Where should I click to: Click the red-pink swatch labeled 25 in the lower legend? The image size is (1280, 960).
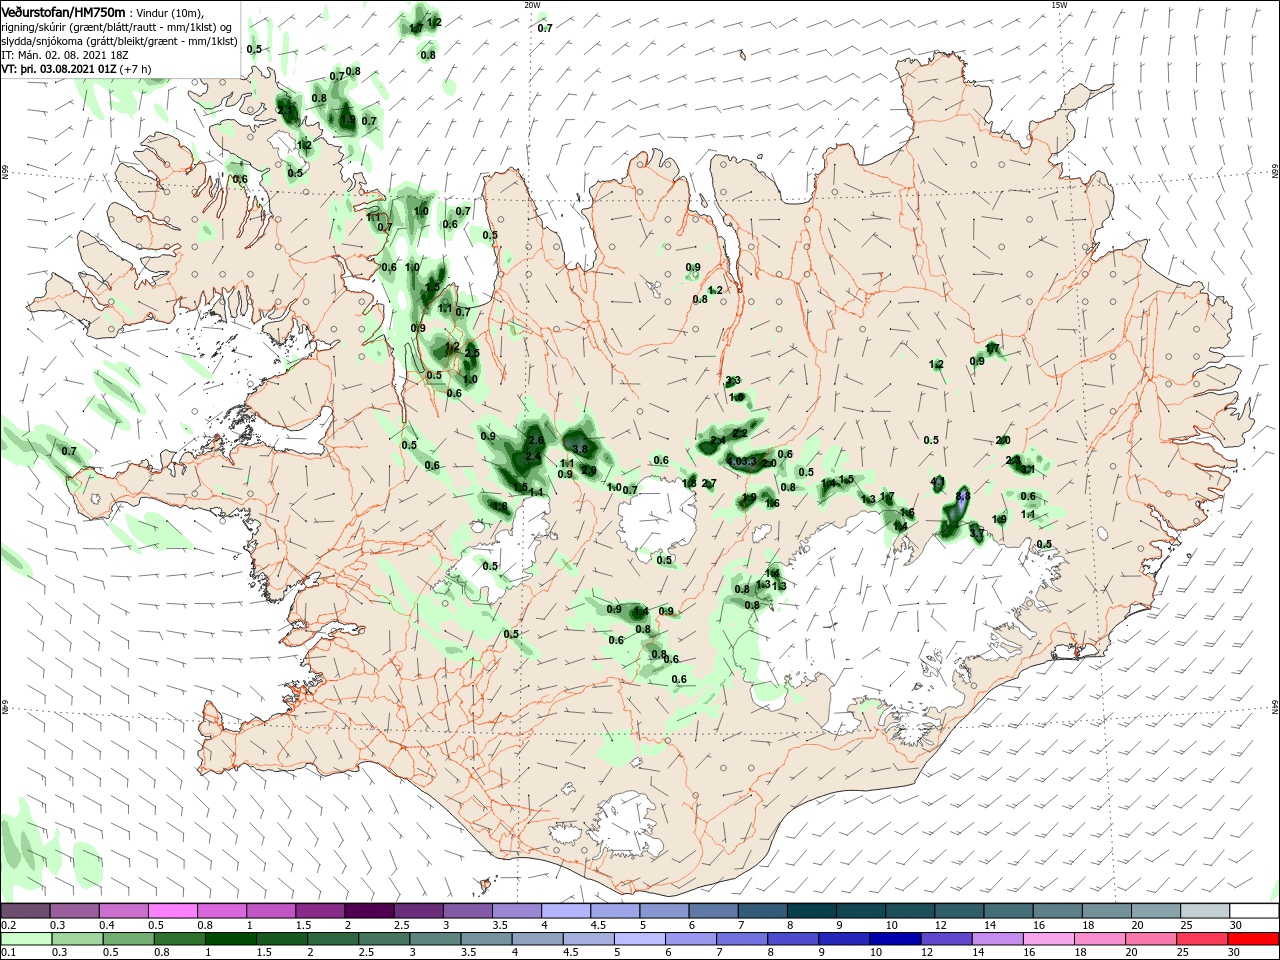click(1202, 939)
